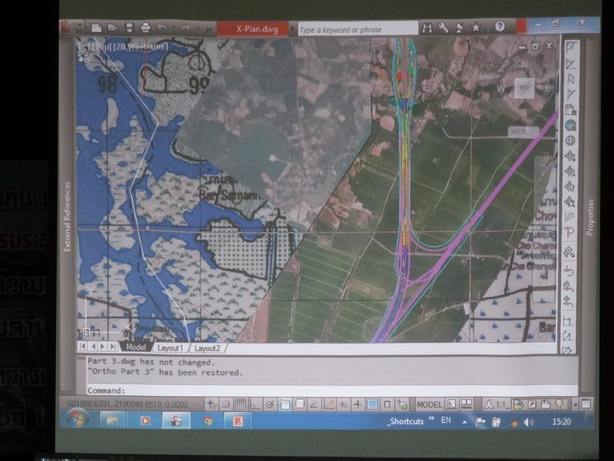Click the Windows Start button
The image size is (614, 461).
(78, 421)
